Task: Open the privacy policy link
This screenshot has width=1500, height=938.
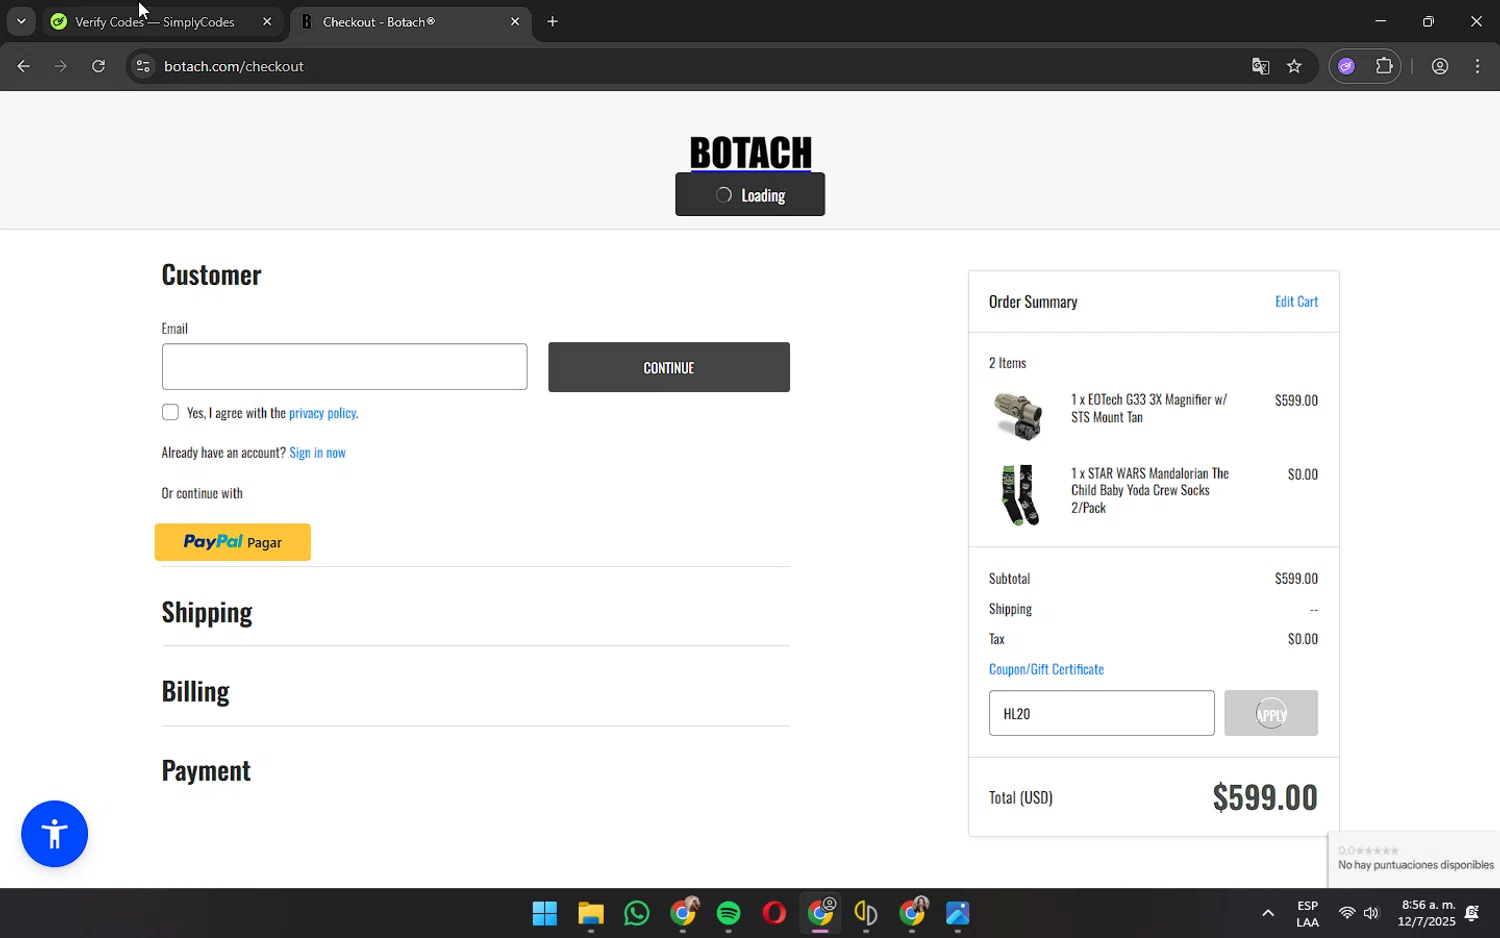Action: (x=323, y=413)
